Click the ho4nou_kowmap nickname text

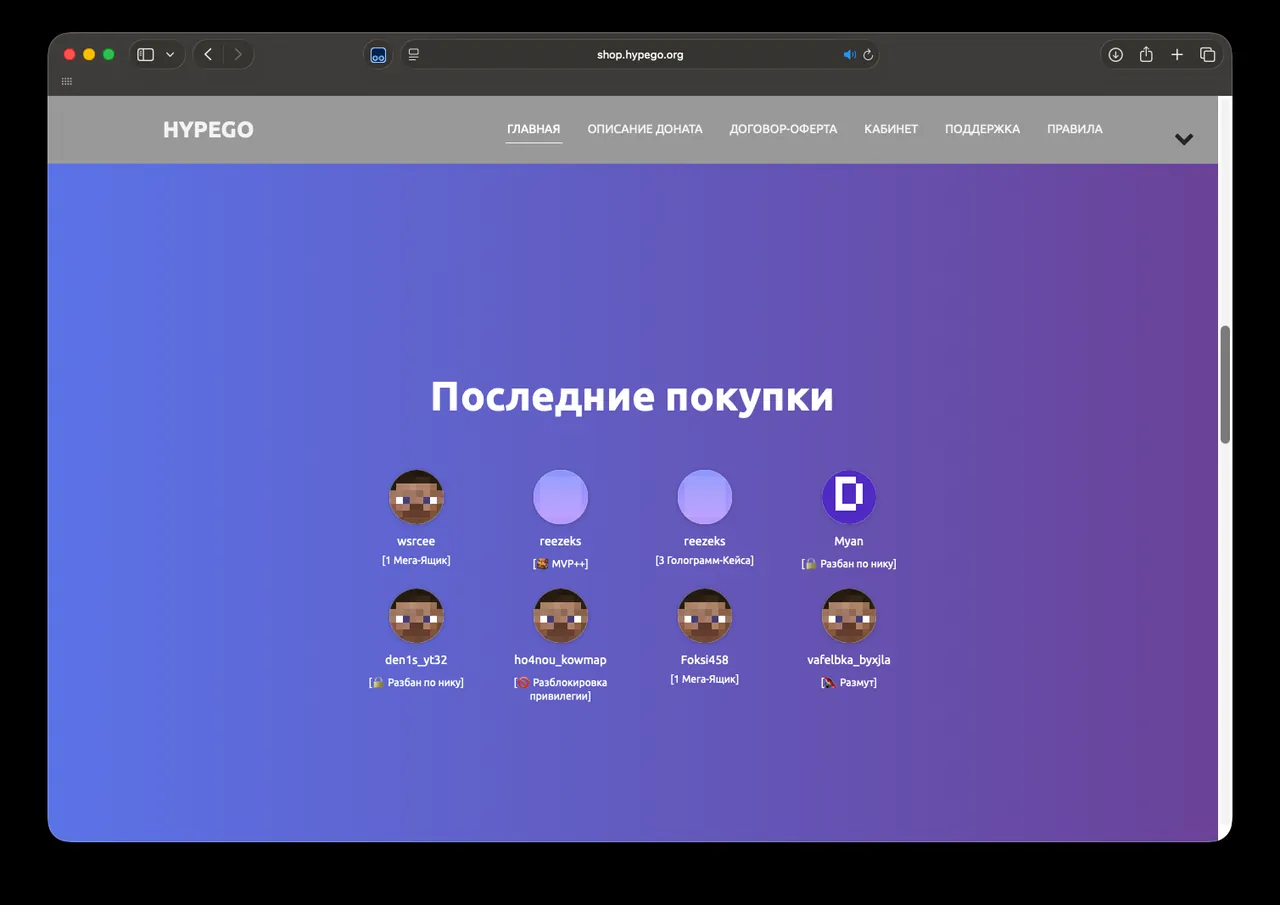point(560,660)
